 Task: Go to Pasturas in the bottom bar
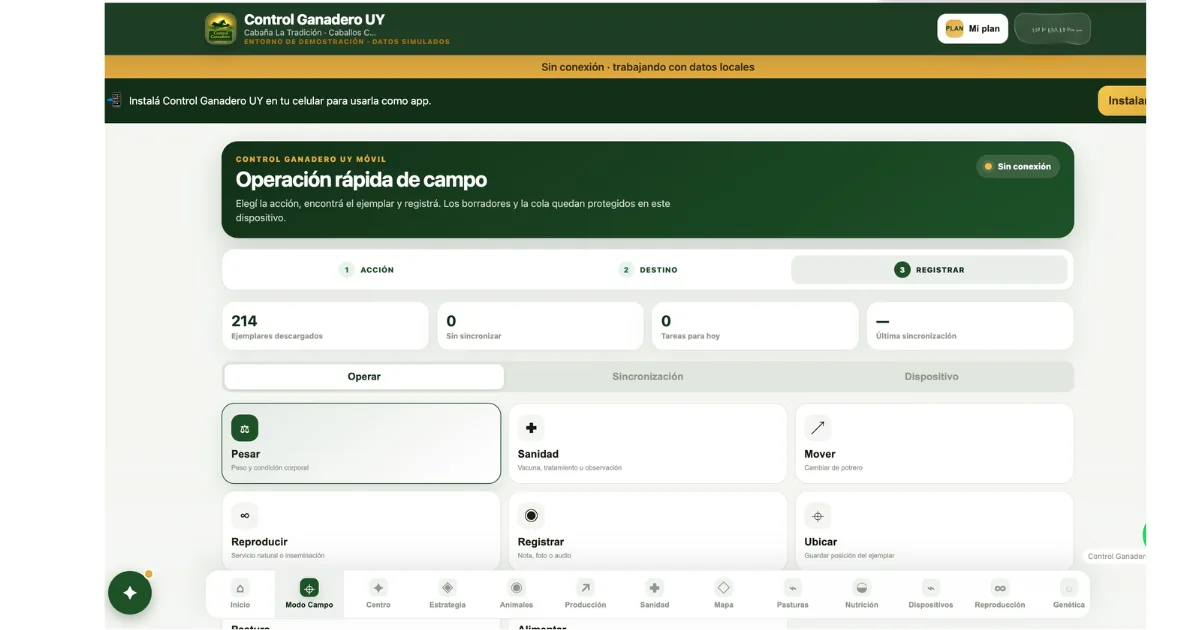point(792,593)
